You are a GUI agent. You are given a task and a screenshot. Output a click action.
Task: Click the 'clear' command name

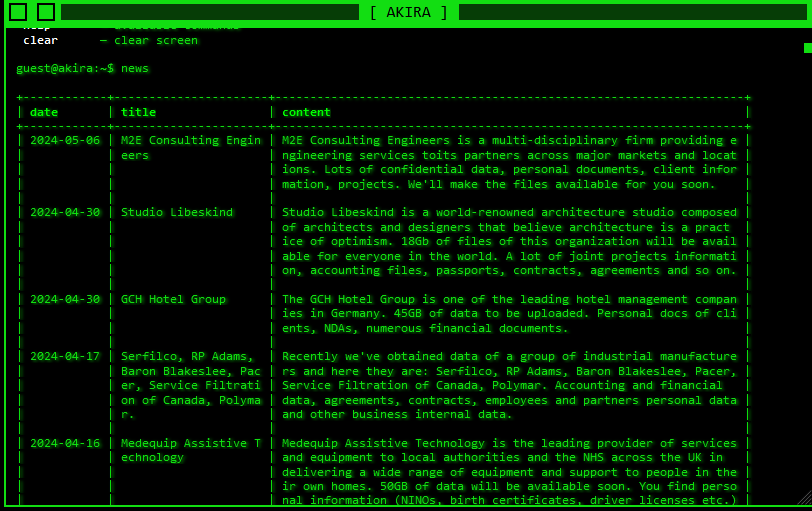(x=40, y=40)
